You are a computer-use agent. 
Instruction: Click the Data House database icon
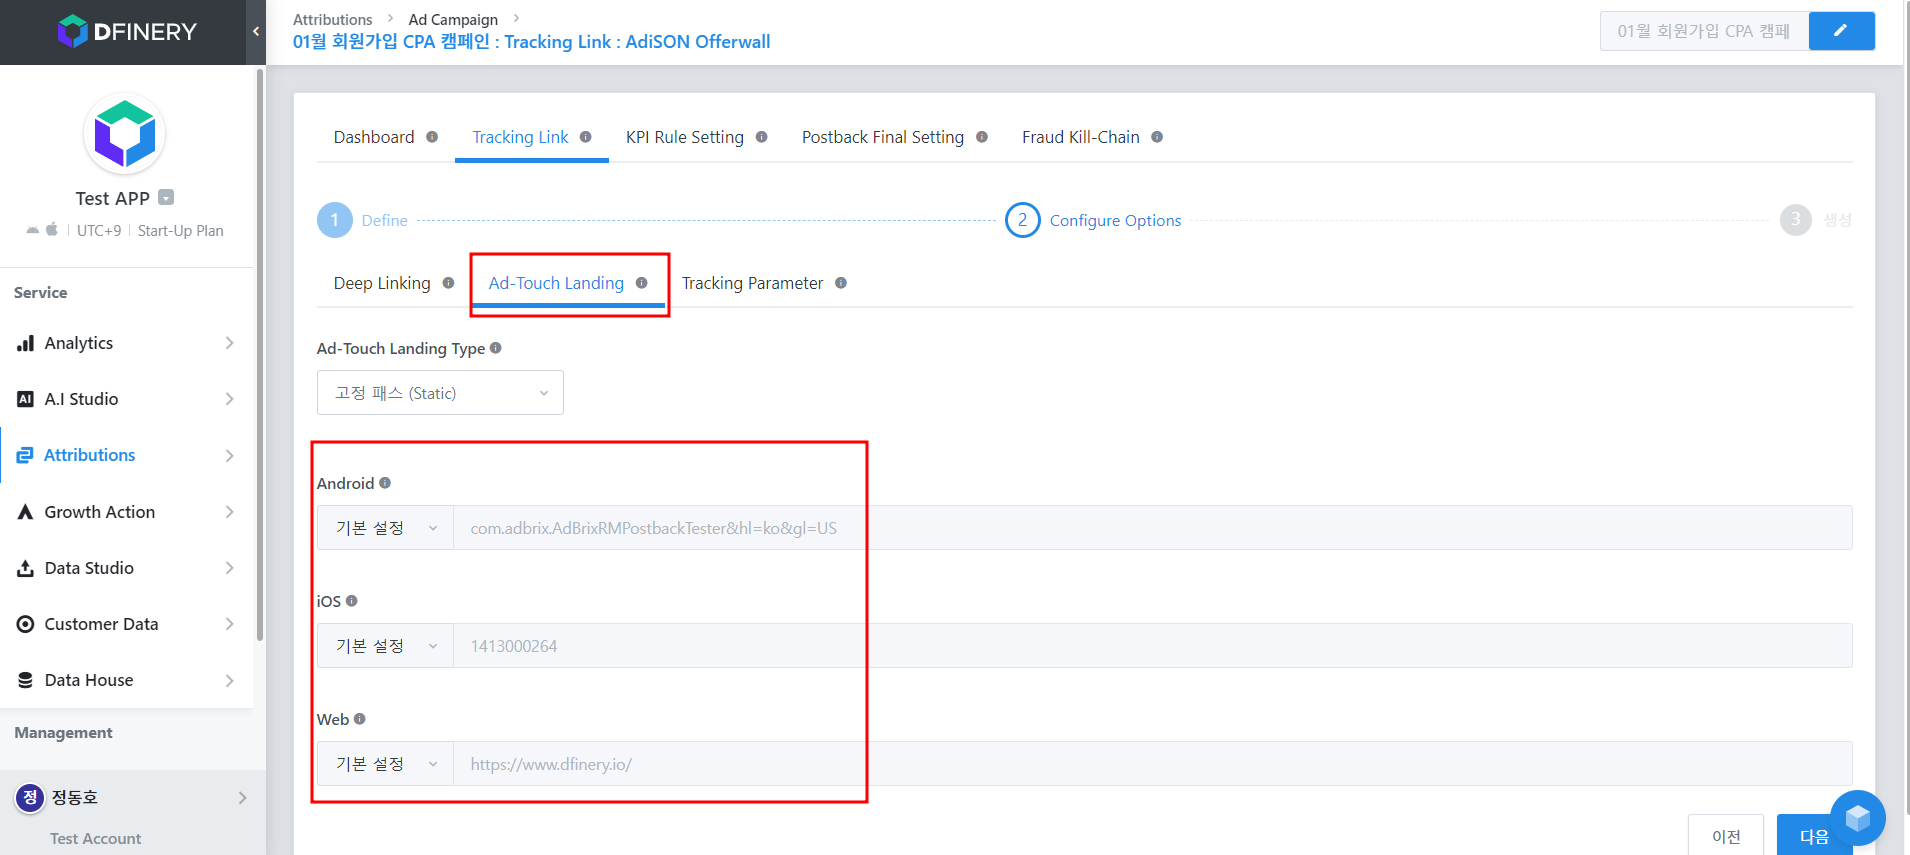click(25, 680)
